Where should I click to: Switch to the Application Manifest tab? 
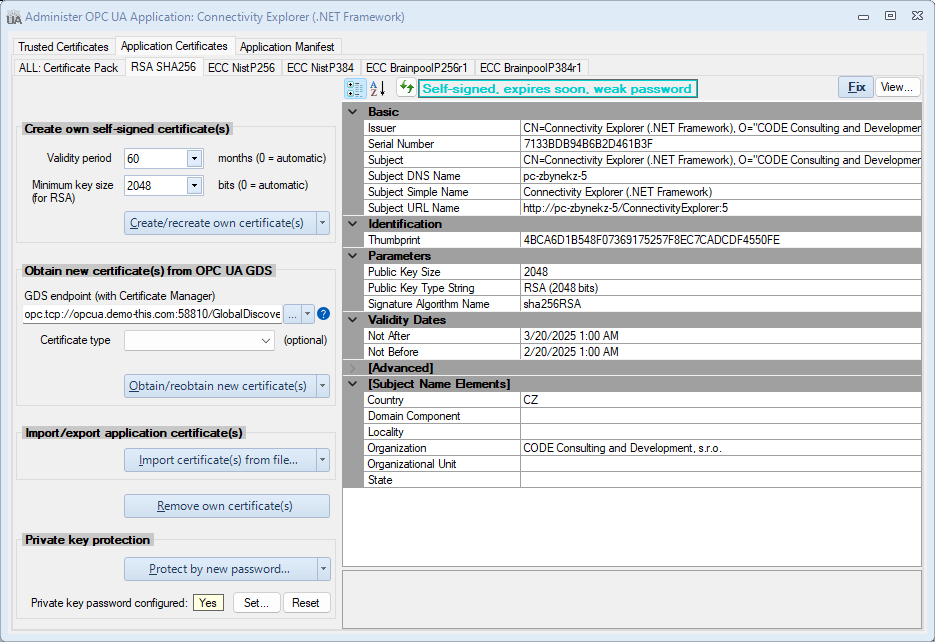click(x=288, y=46)
